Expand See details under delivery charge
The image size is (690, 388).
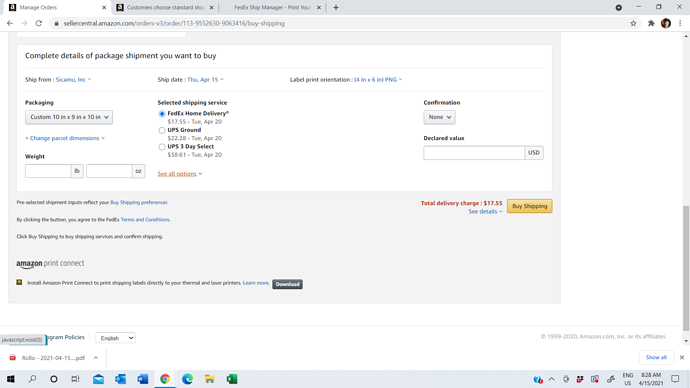click(485, 212)
